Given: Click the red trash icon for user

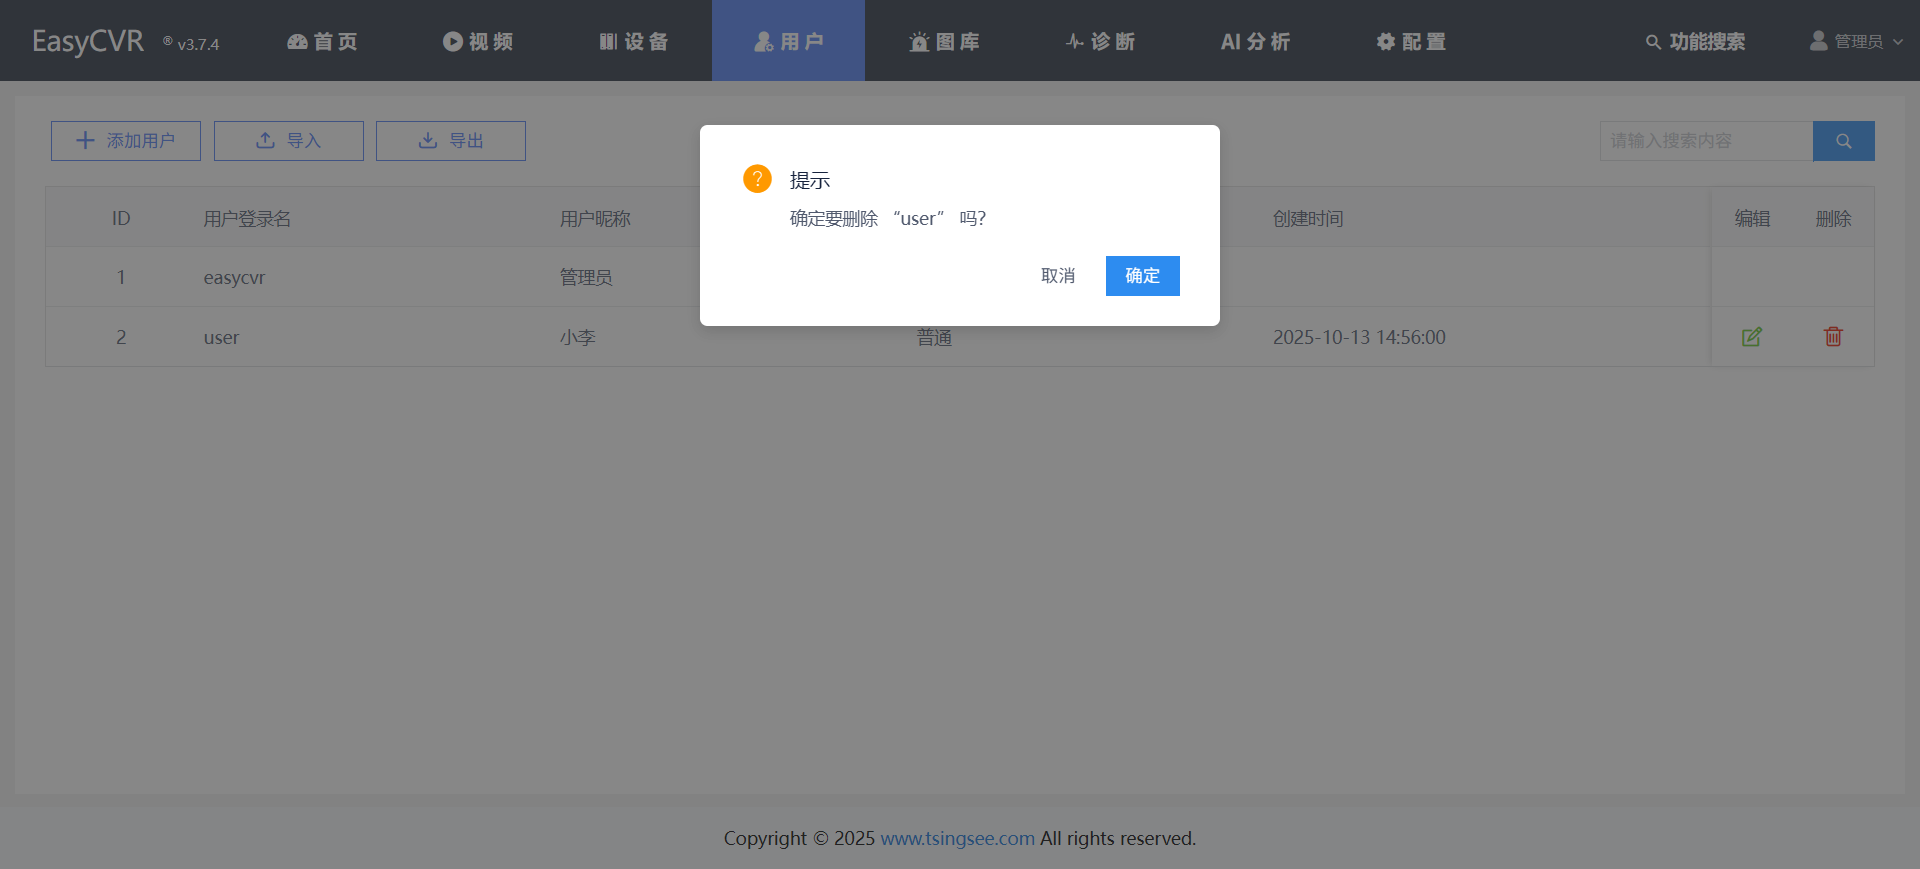Looking at the screenshot, I should pyautogui.click(x=1833, y=337).
